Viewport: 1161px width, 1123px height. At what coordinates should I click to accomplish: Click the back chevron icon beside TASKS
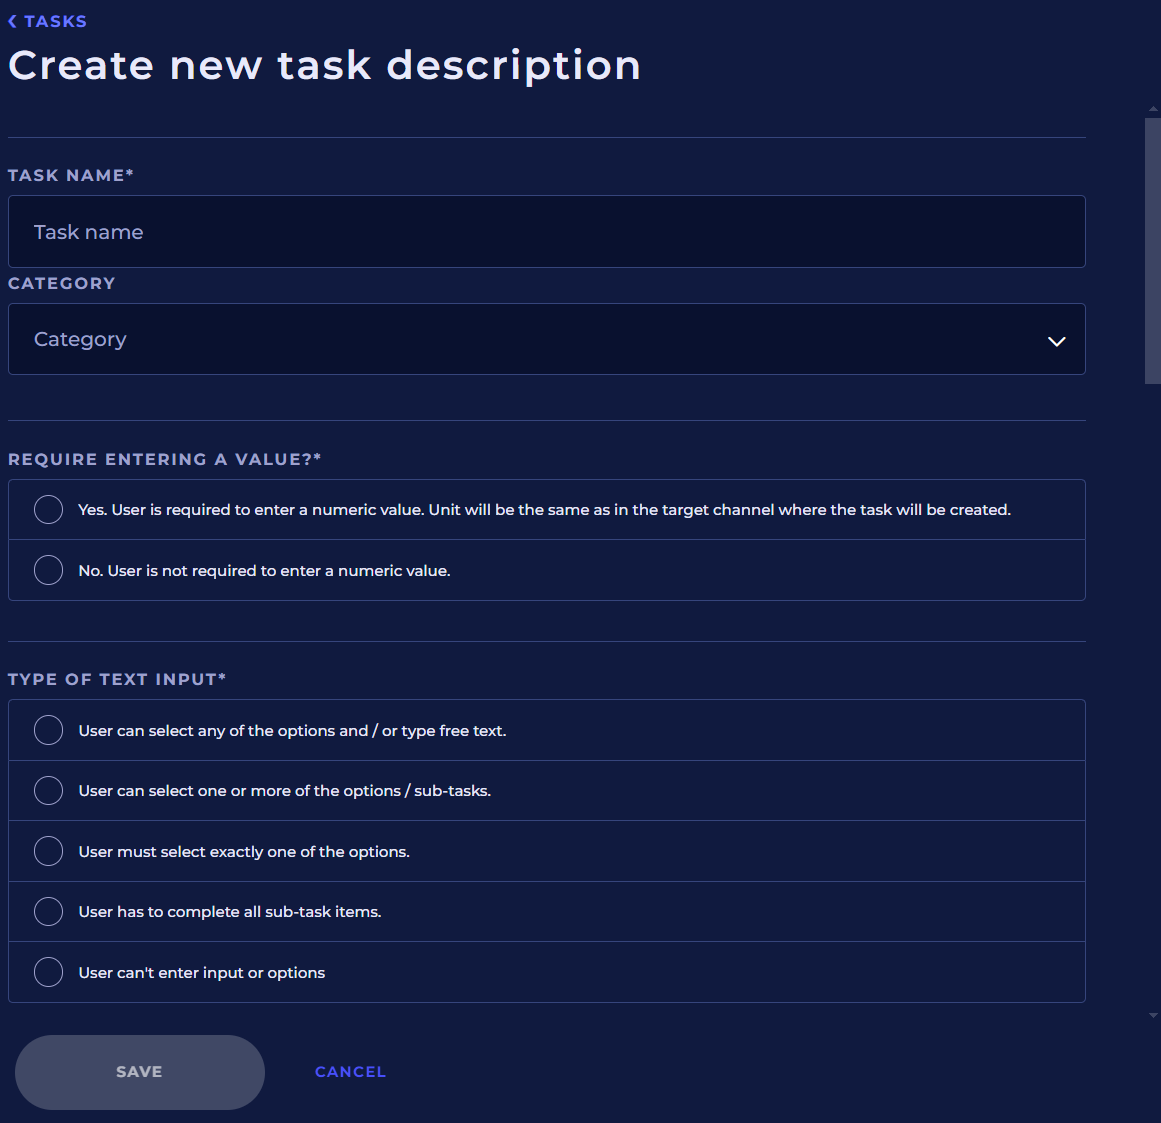tap(12, 21)
